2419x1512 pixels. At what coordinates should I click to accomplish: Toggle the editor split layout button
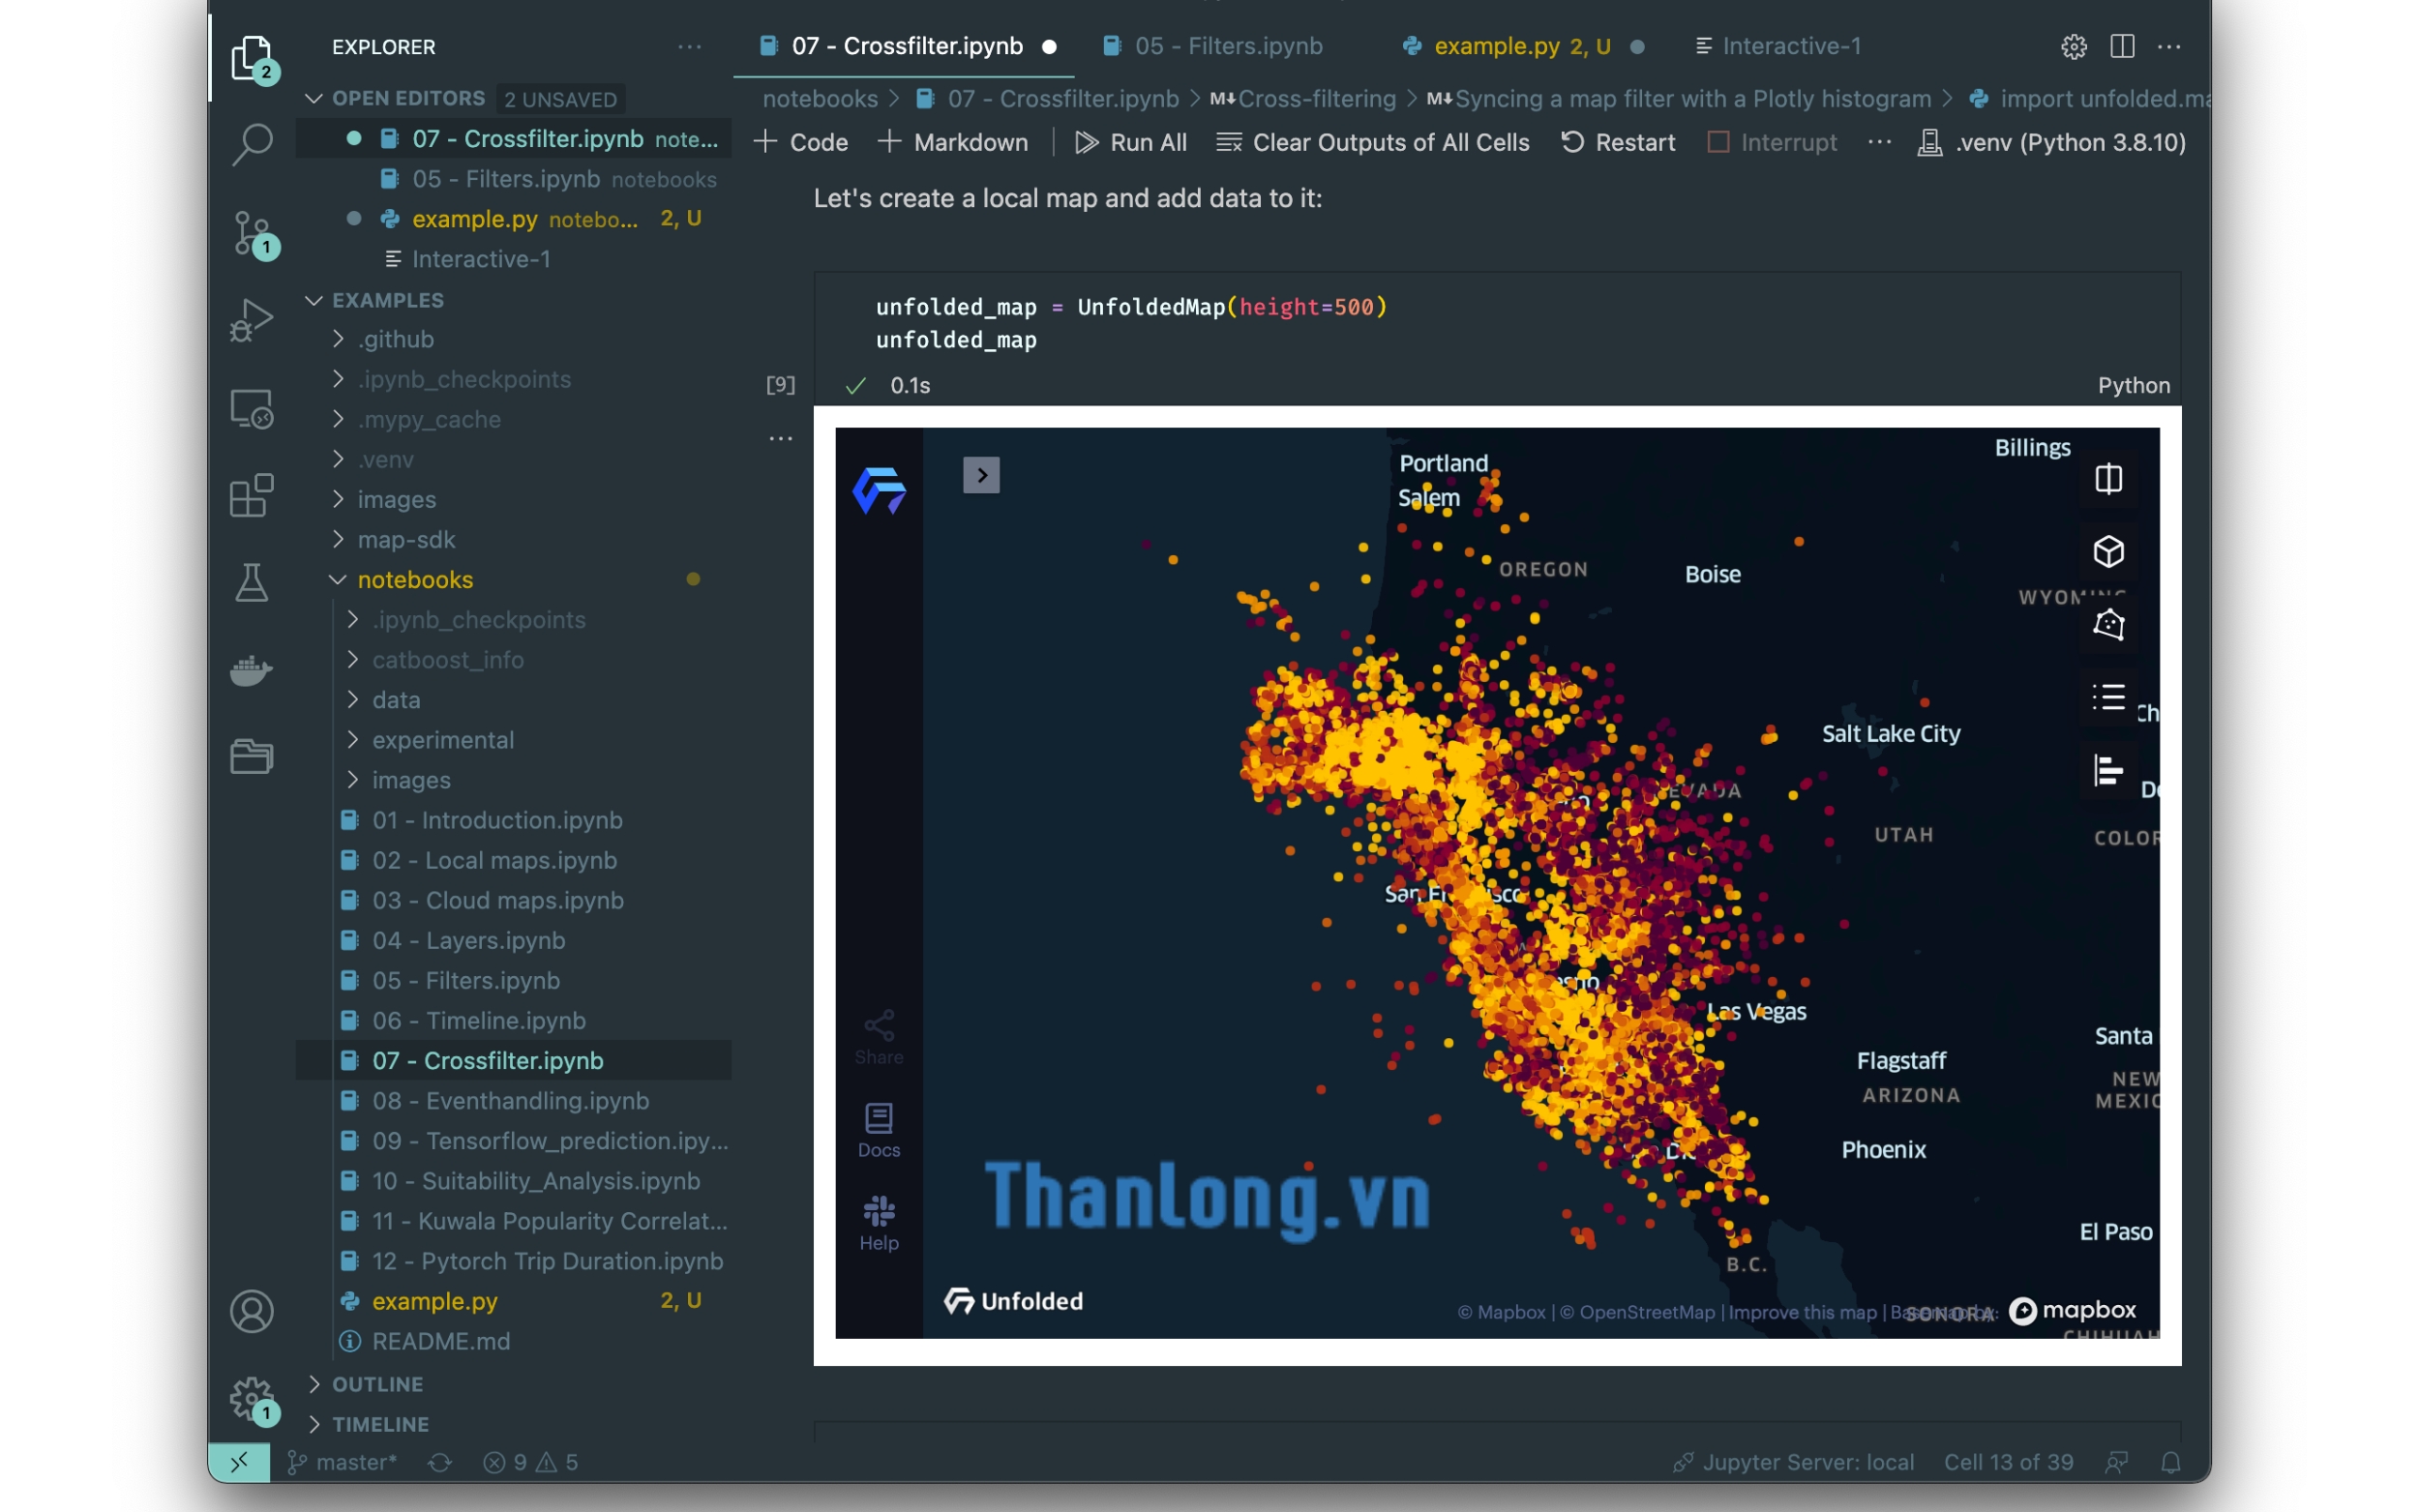coord(2121,46)
